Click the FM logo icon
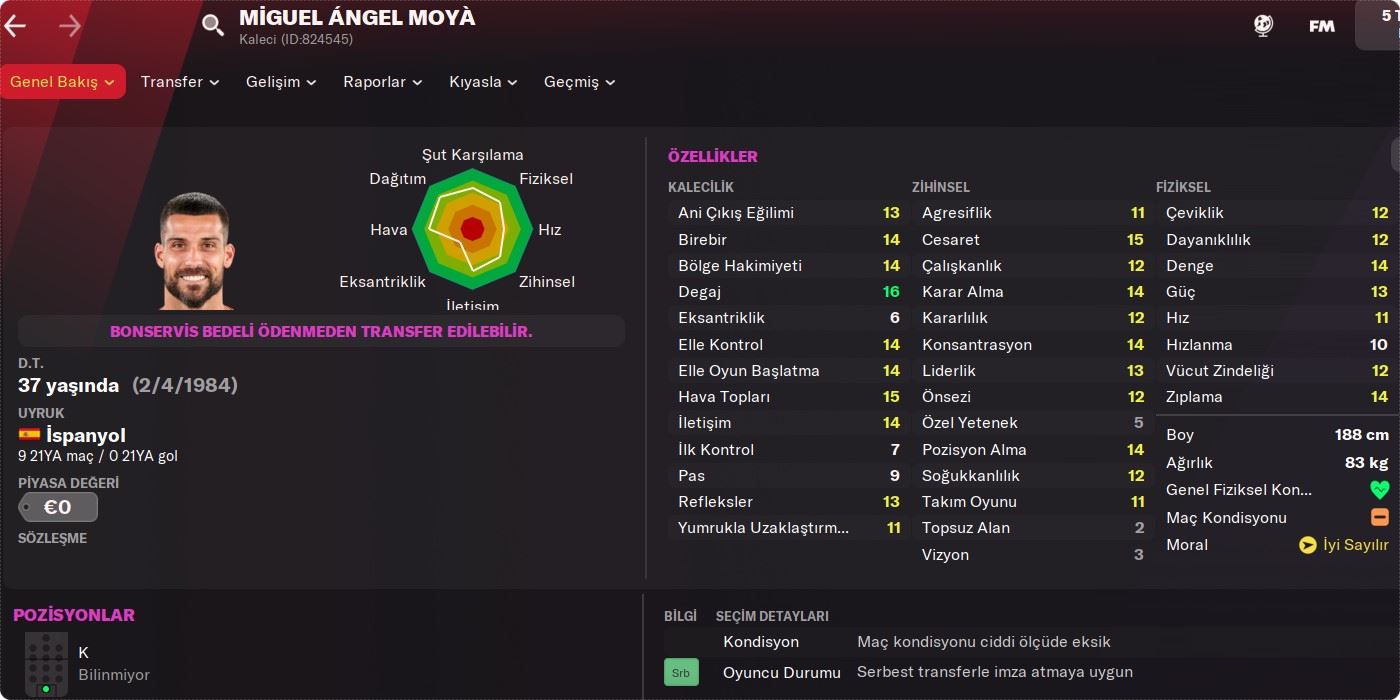This screenshot has width=1400, height=700. (x=1322, y=26)
